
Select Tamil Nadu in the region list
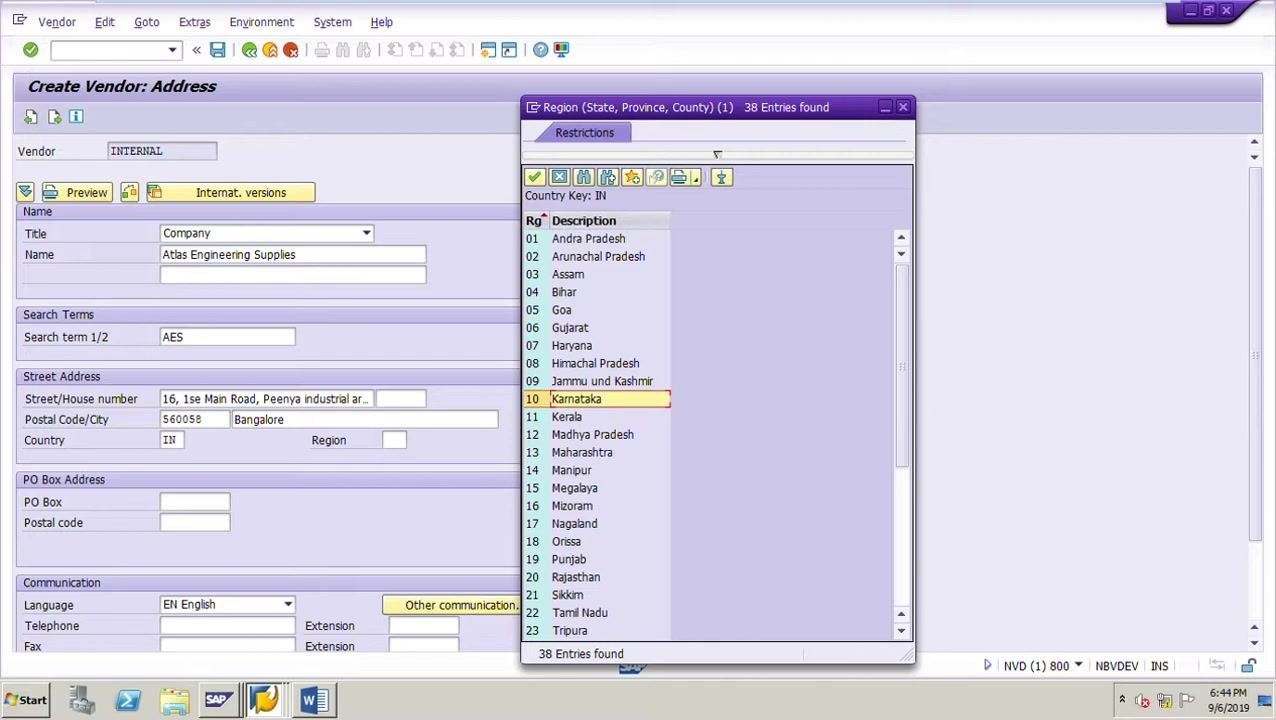pos(579,613)
